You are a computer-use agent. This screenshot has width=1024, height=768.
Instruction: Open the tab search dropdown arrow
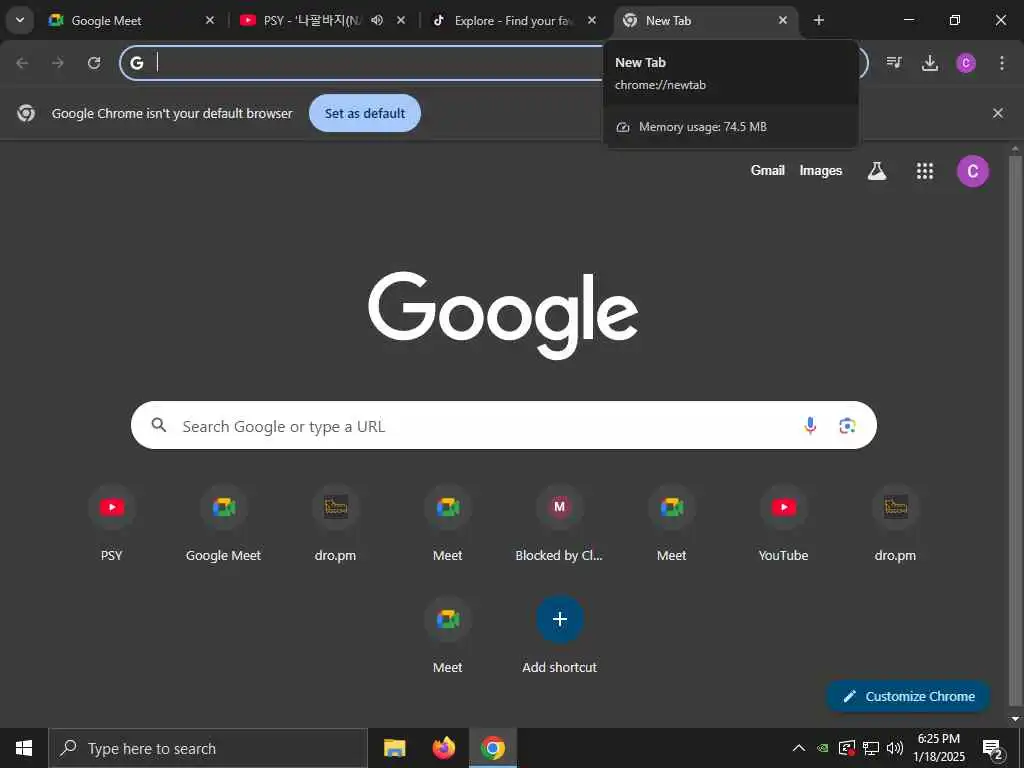pyautogui.click(x=20, y=20)
